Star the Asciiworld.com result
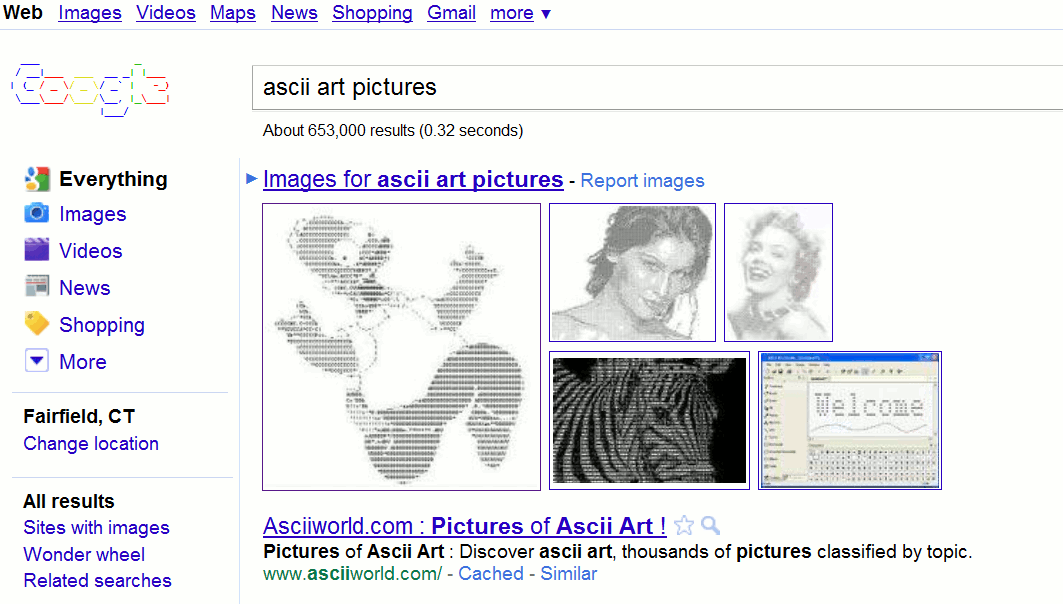Viewport: 1063px width, 604px height. point(684,526)
